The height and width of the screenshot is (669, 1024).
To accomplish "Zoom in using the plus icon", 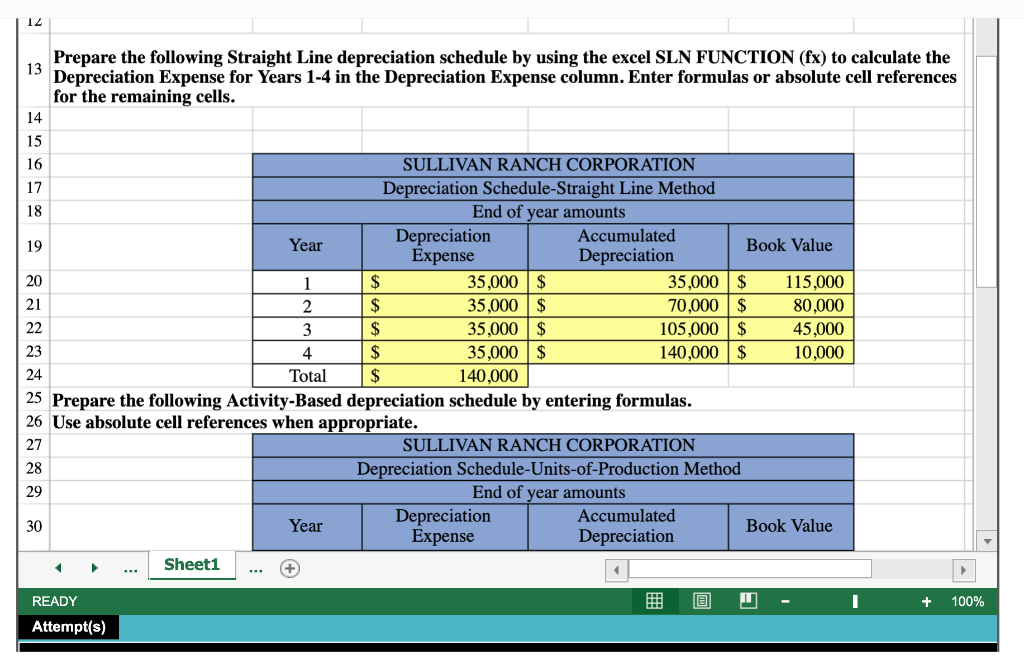I will pos(925,601).
